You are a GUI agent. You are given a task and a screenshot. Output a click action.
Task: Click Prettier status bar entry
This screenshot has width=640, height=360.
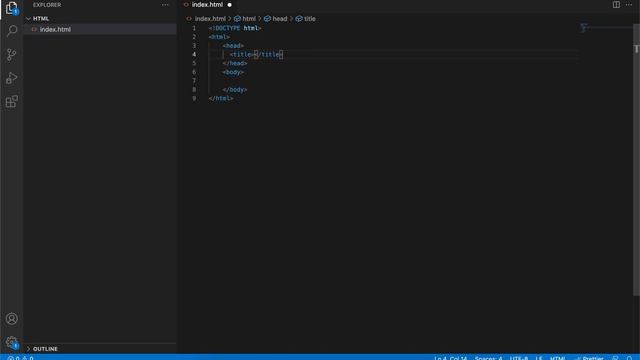589,358
